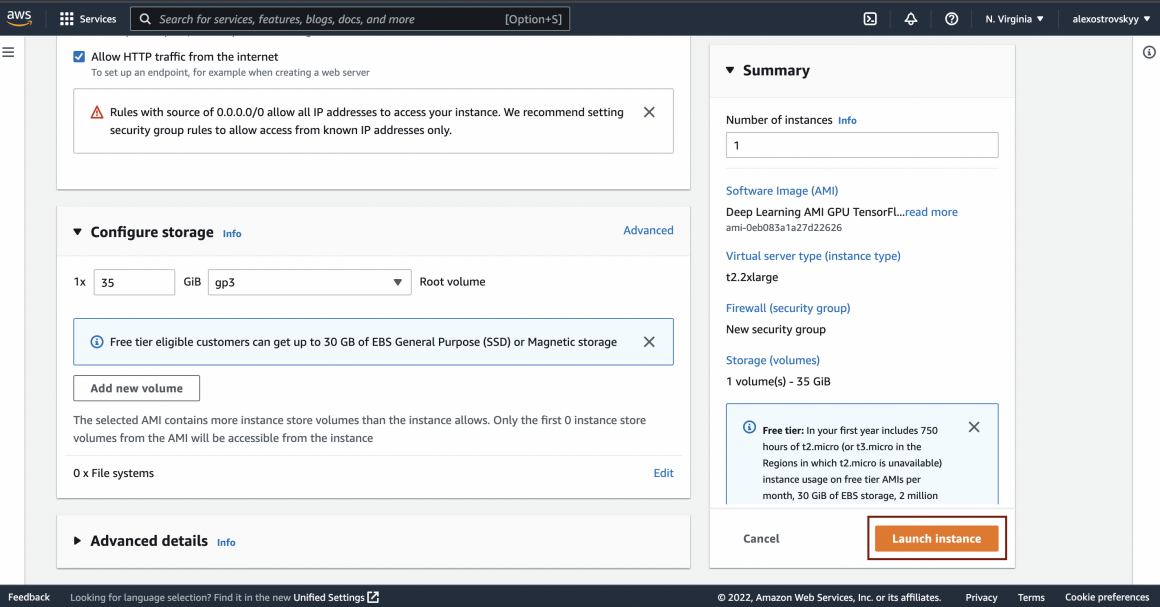Viewport: 1160px width, 607px height.
Task: Open the N. Virginia region selector
Action: pos(1014,19)
